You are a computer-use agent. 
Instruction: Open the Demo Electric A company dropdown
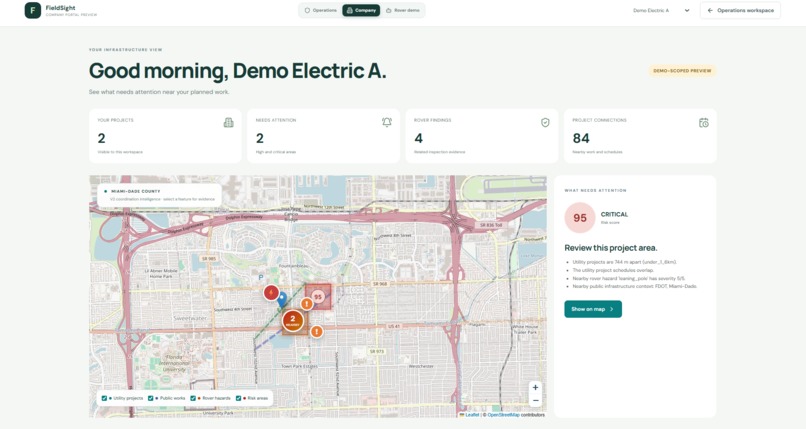(661, 10)
